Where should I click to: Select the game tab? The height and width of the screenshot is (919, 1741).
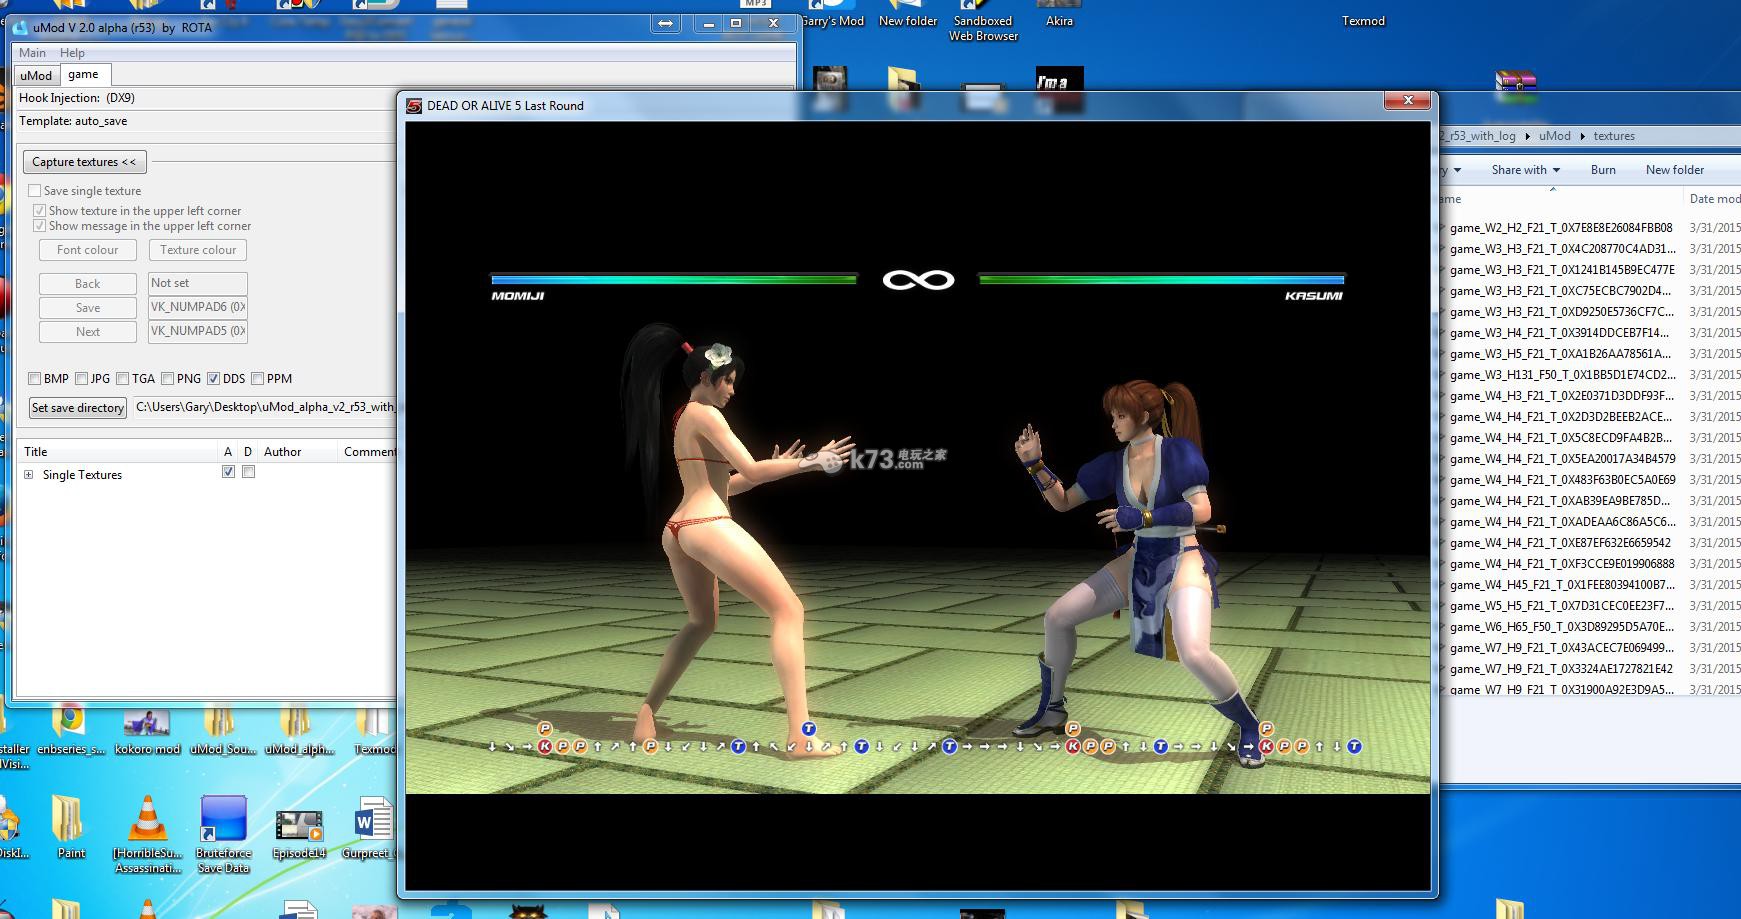click(84, 74)
